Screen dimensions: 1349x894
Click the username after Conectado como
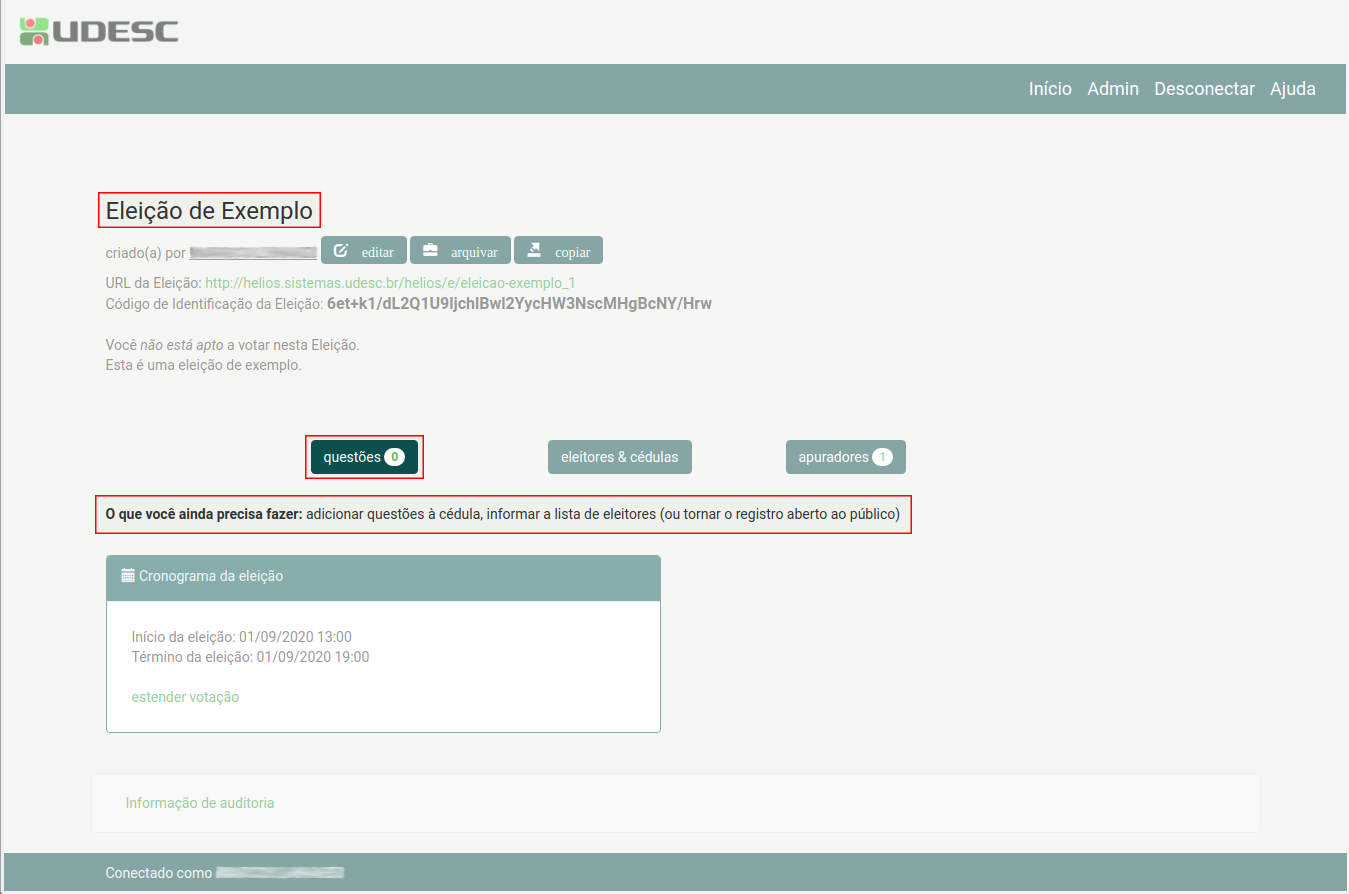(x=280, y=873)
